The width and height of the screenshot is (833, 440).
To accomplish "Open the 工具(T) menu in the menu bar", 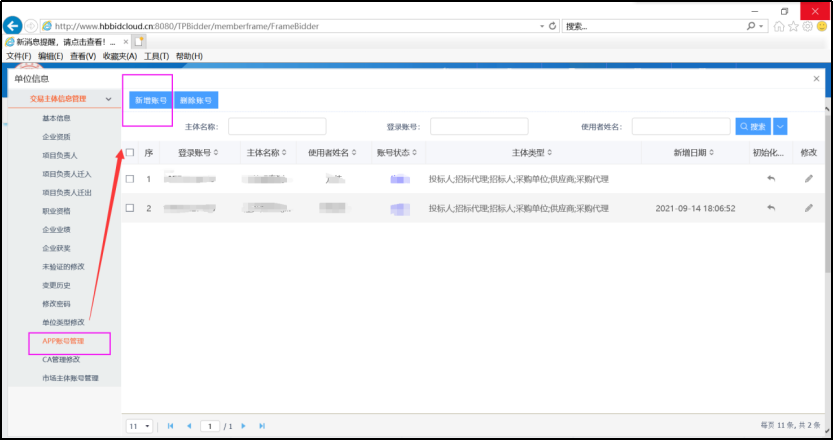I will [157, 56].
